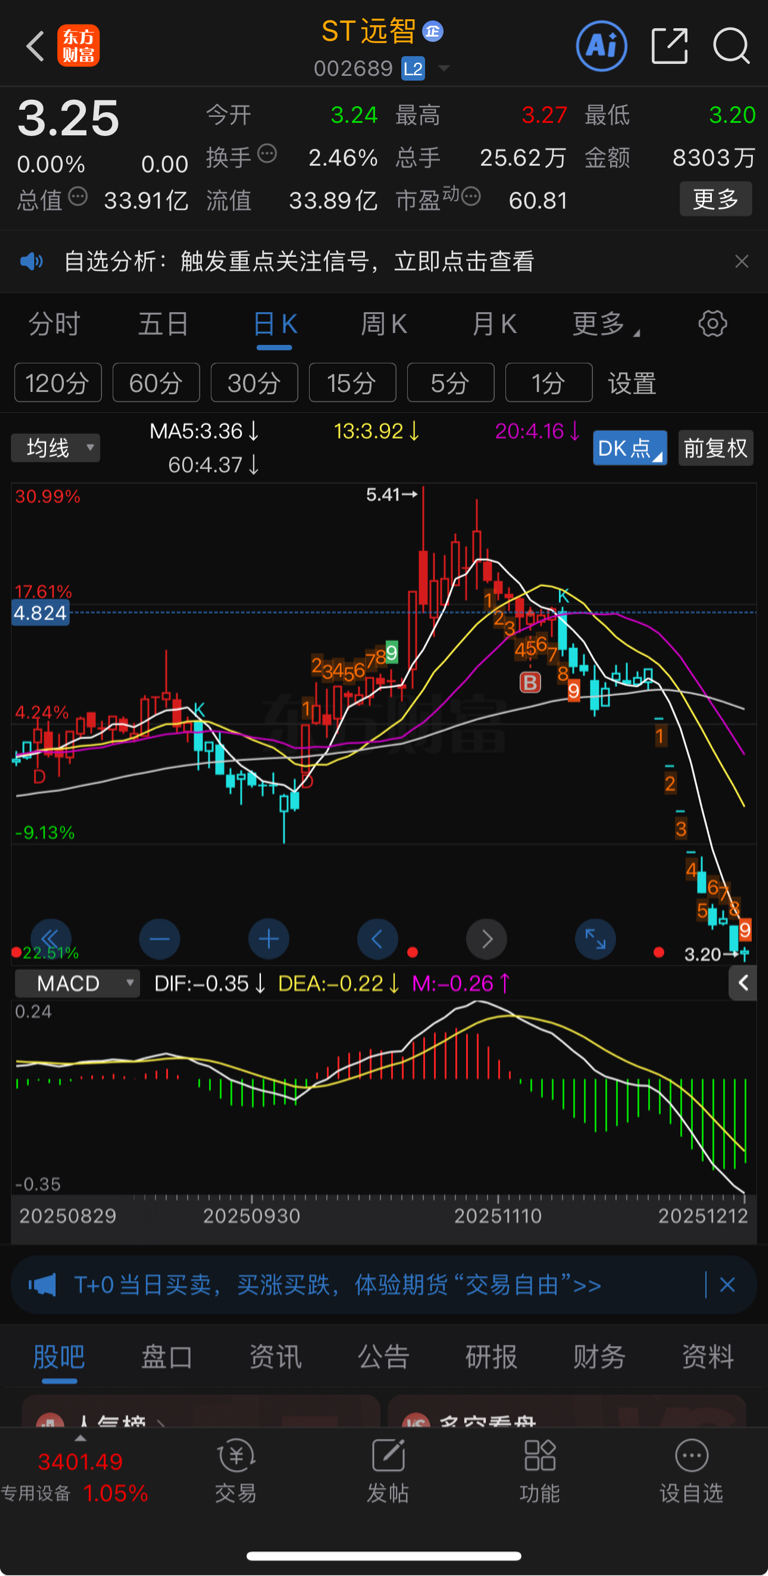Toggle the DK点 indicator button
The width and height of the screenshot is (768, 1576).
tap(629, 448)
